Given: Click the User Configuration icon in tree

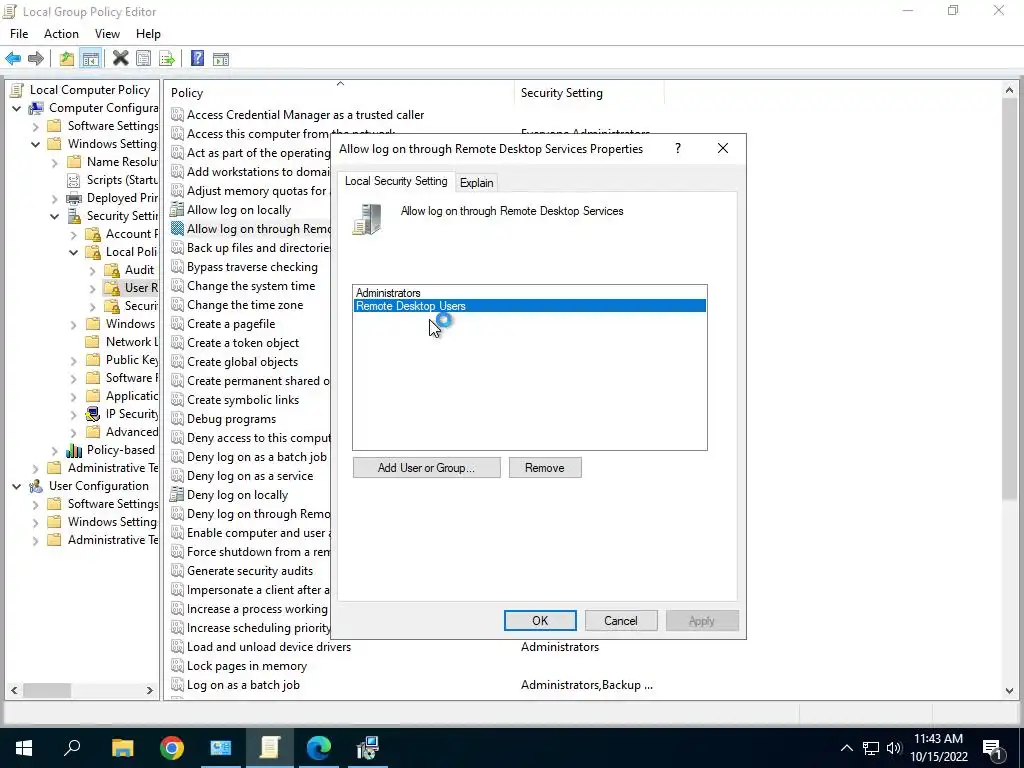Looking at the screenshot, I should pyautogui.click(x=36, y=486).
